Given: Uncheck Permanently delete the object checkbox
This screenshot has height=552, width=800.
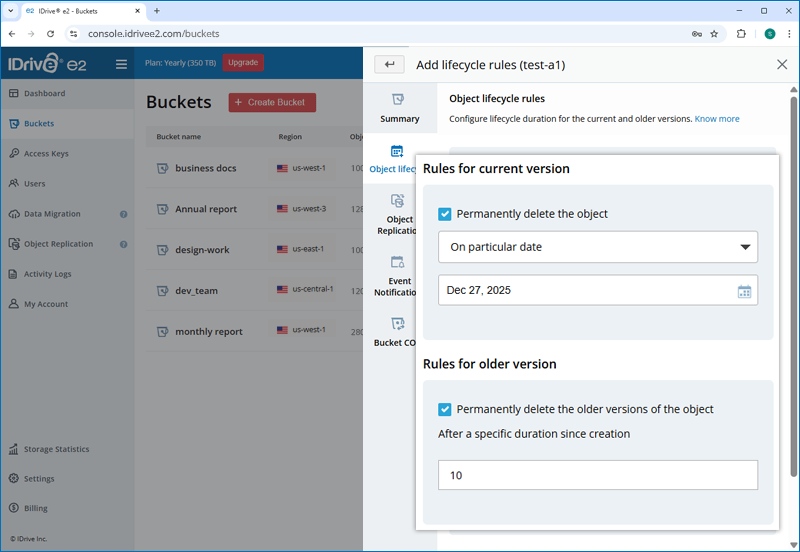Looking at the screenshot, I should click(445, 214).
